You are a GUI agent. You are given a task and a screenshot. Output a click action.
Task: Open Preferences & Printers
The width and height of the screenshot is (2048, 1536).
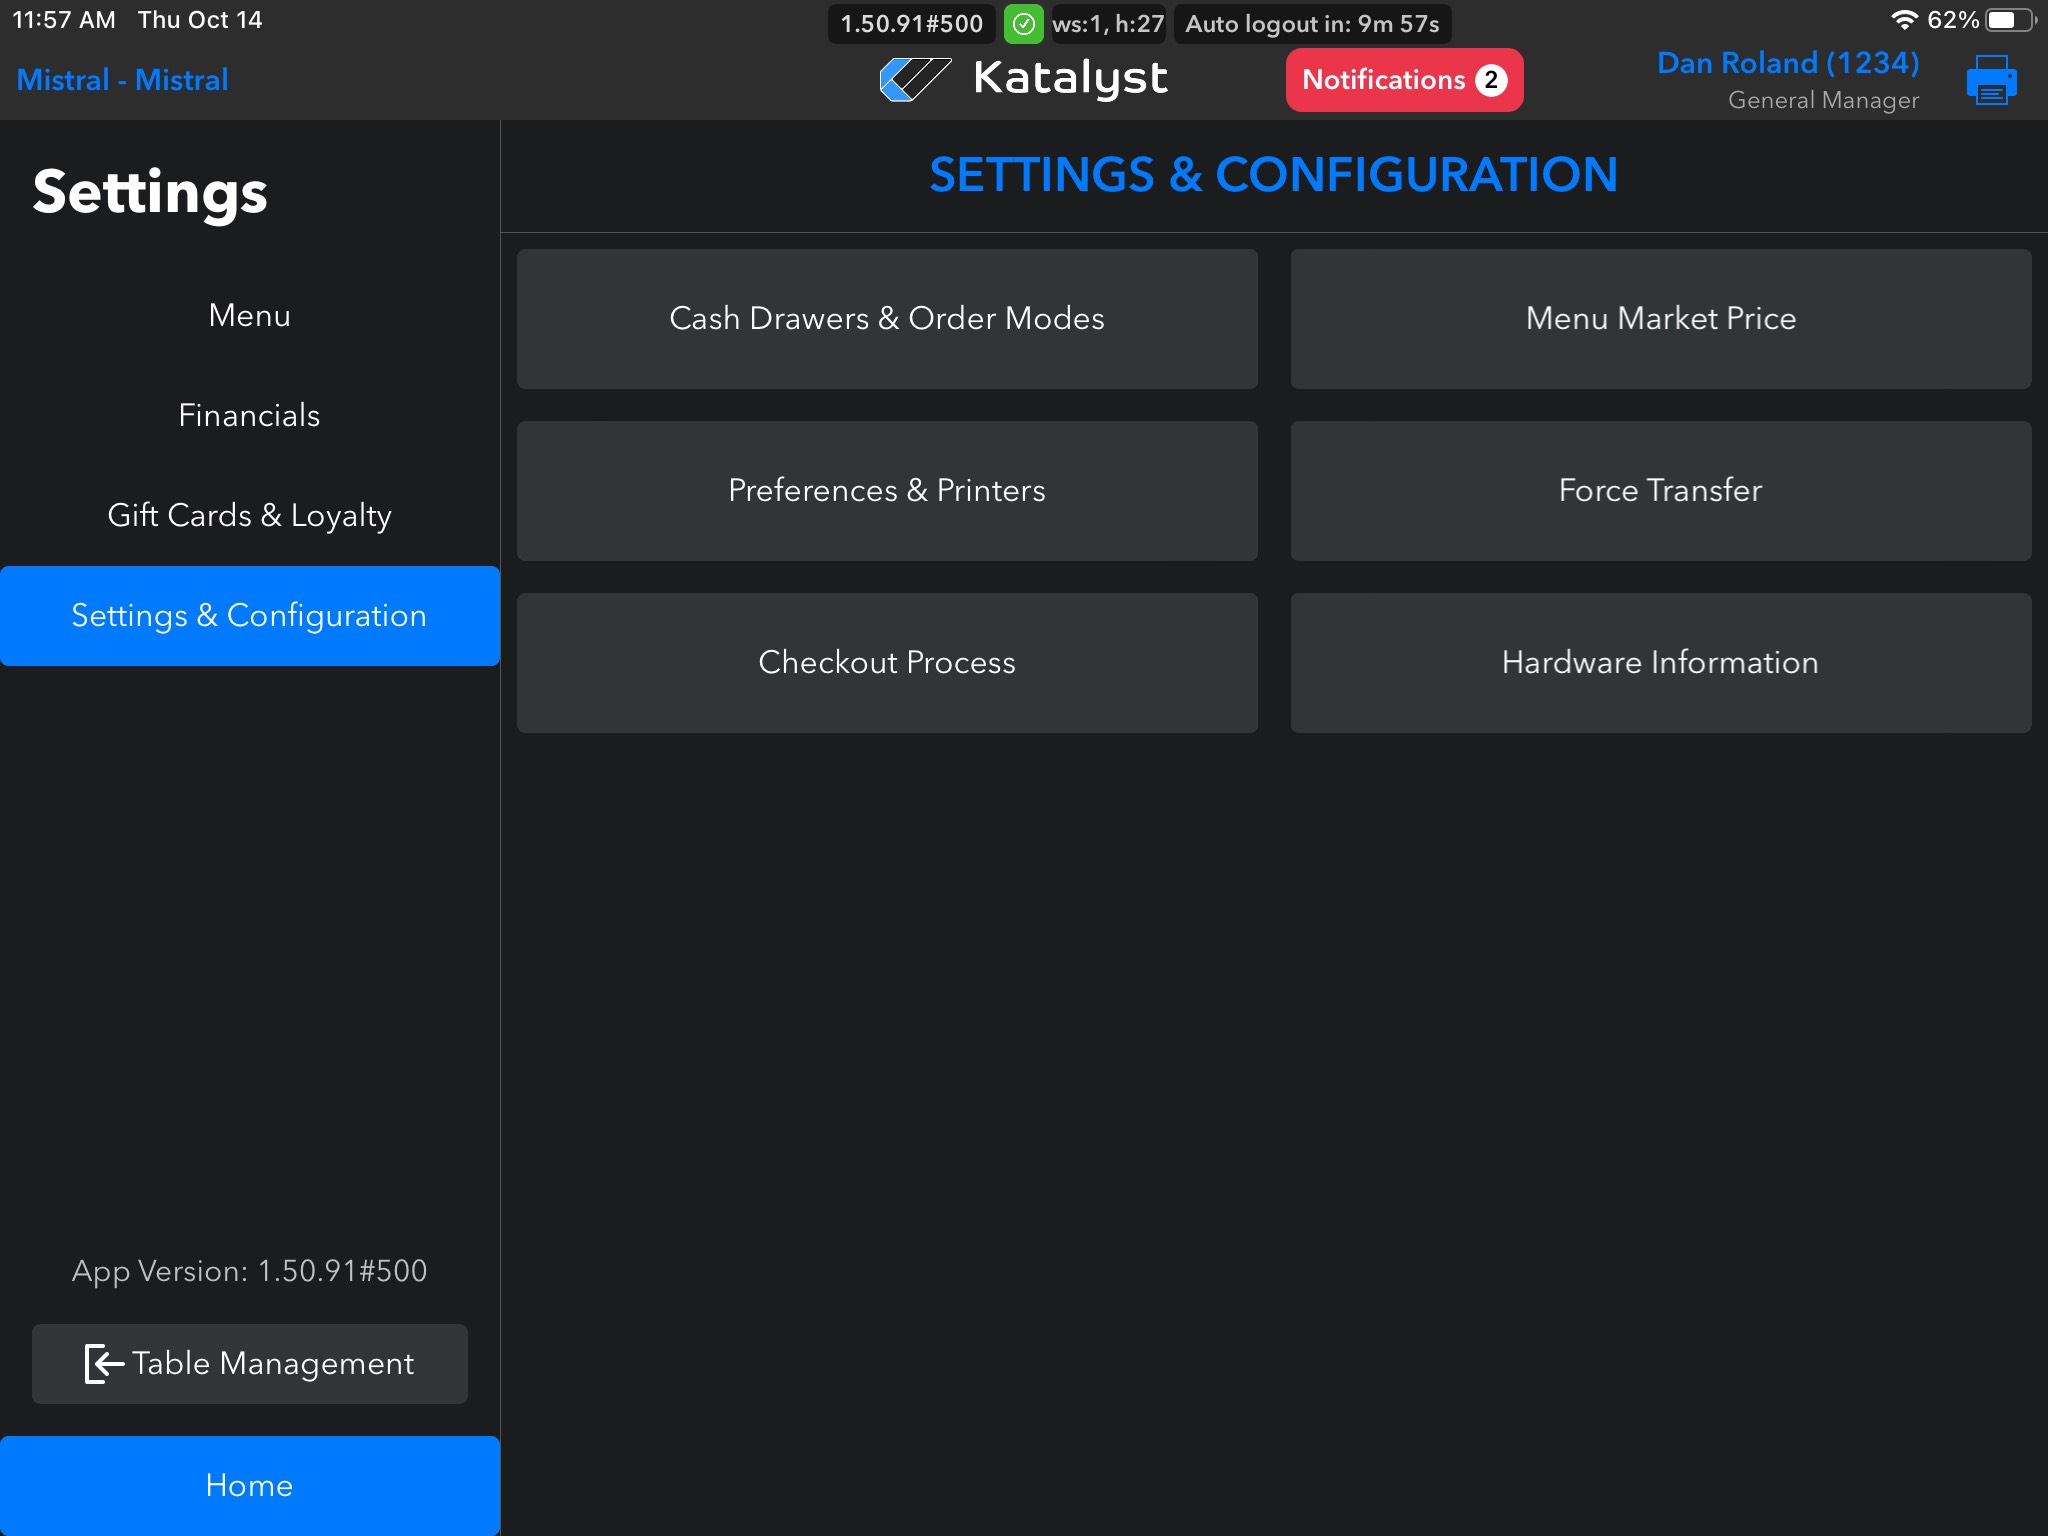887,491
